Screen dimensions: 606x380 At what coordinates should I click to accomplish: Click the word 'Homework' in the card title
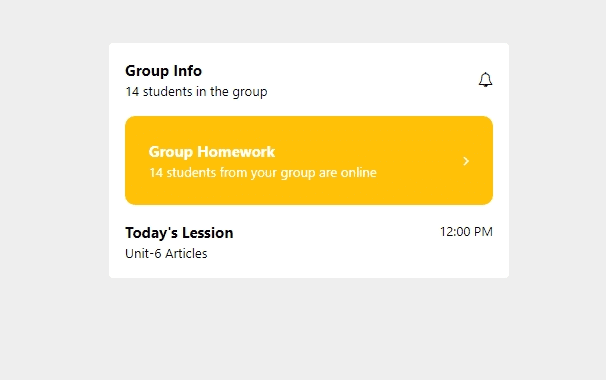click(236, 152)
